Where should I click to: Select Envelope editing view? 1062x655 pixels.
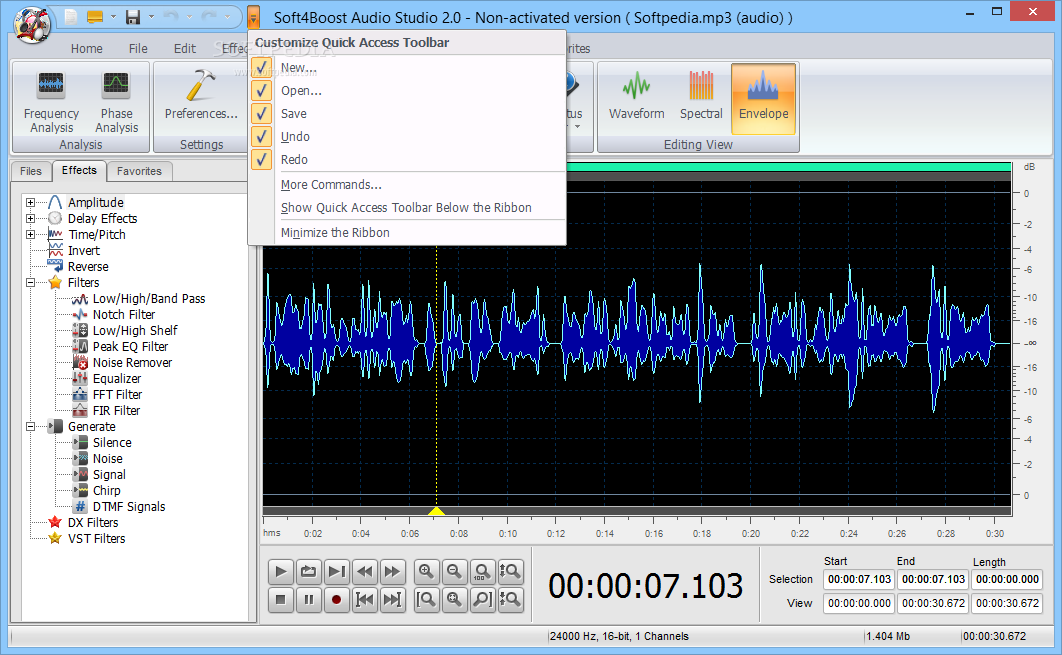coord(763,98)
